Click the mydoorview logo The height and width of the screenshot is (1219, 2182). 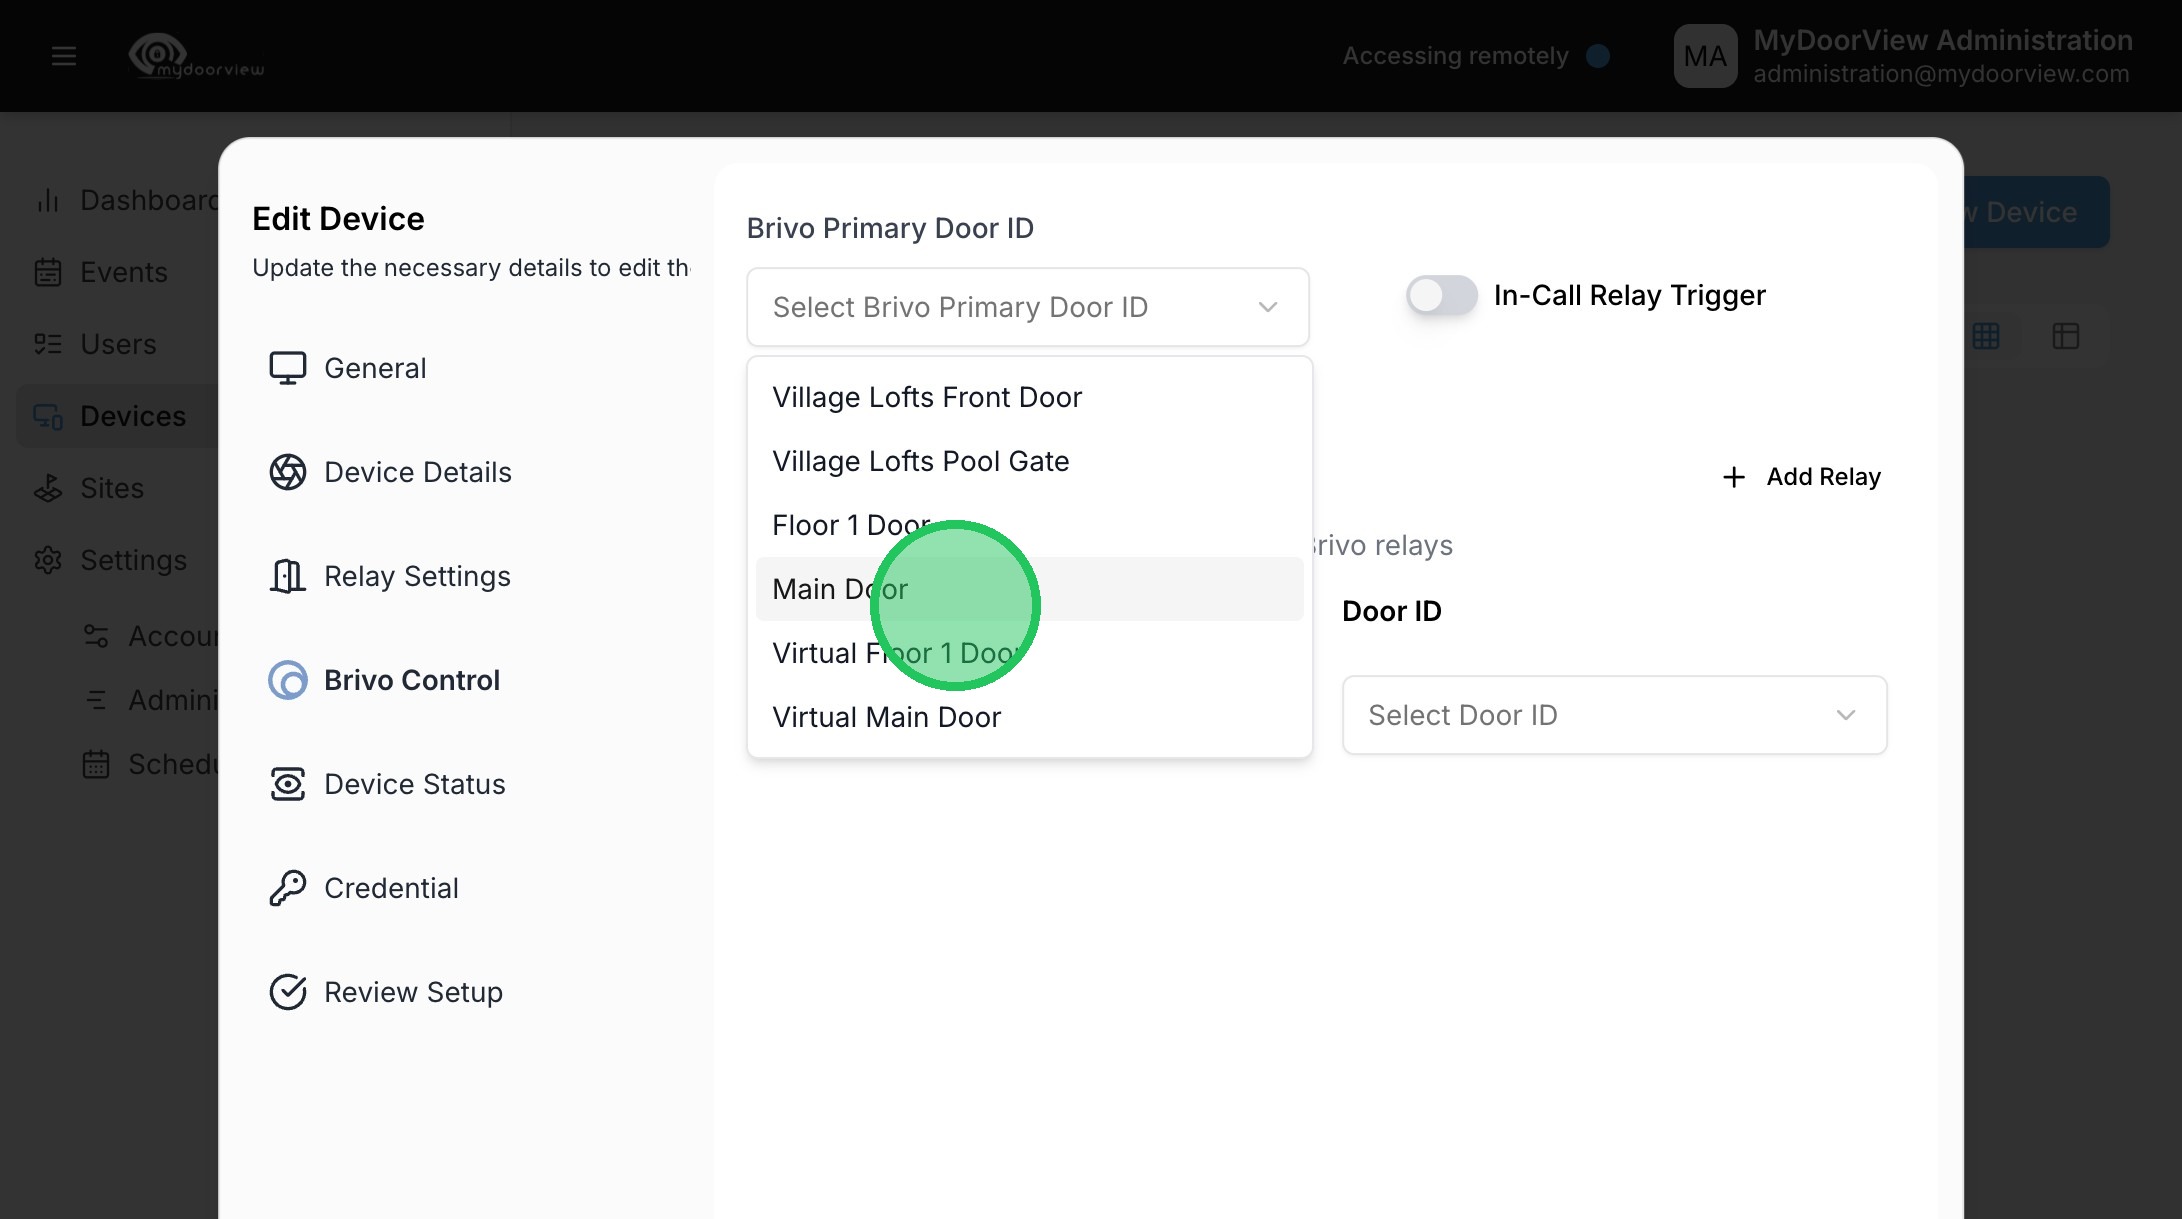(x=196, y=57)
